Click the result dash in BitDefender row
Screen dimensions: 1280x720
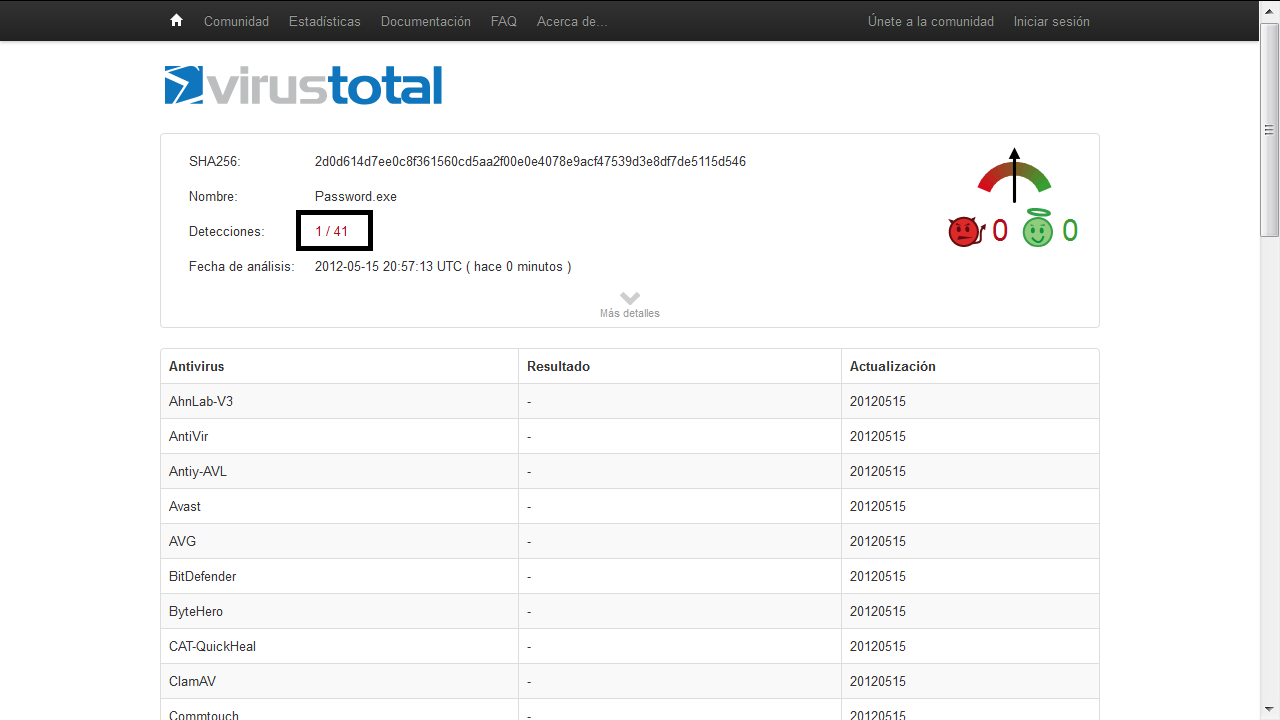(x=529, y=576)
